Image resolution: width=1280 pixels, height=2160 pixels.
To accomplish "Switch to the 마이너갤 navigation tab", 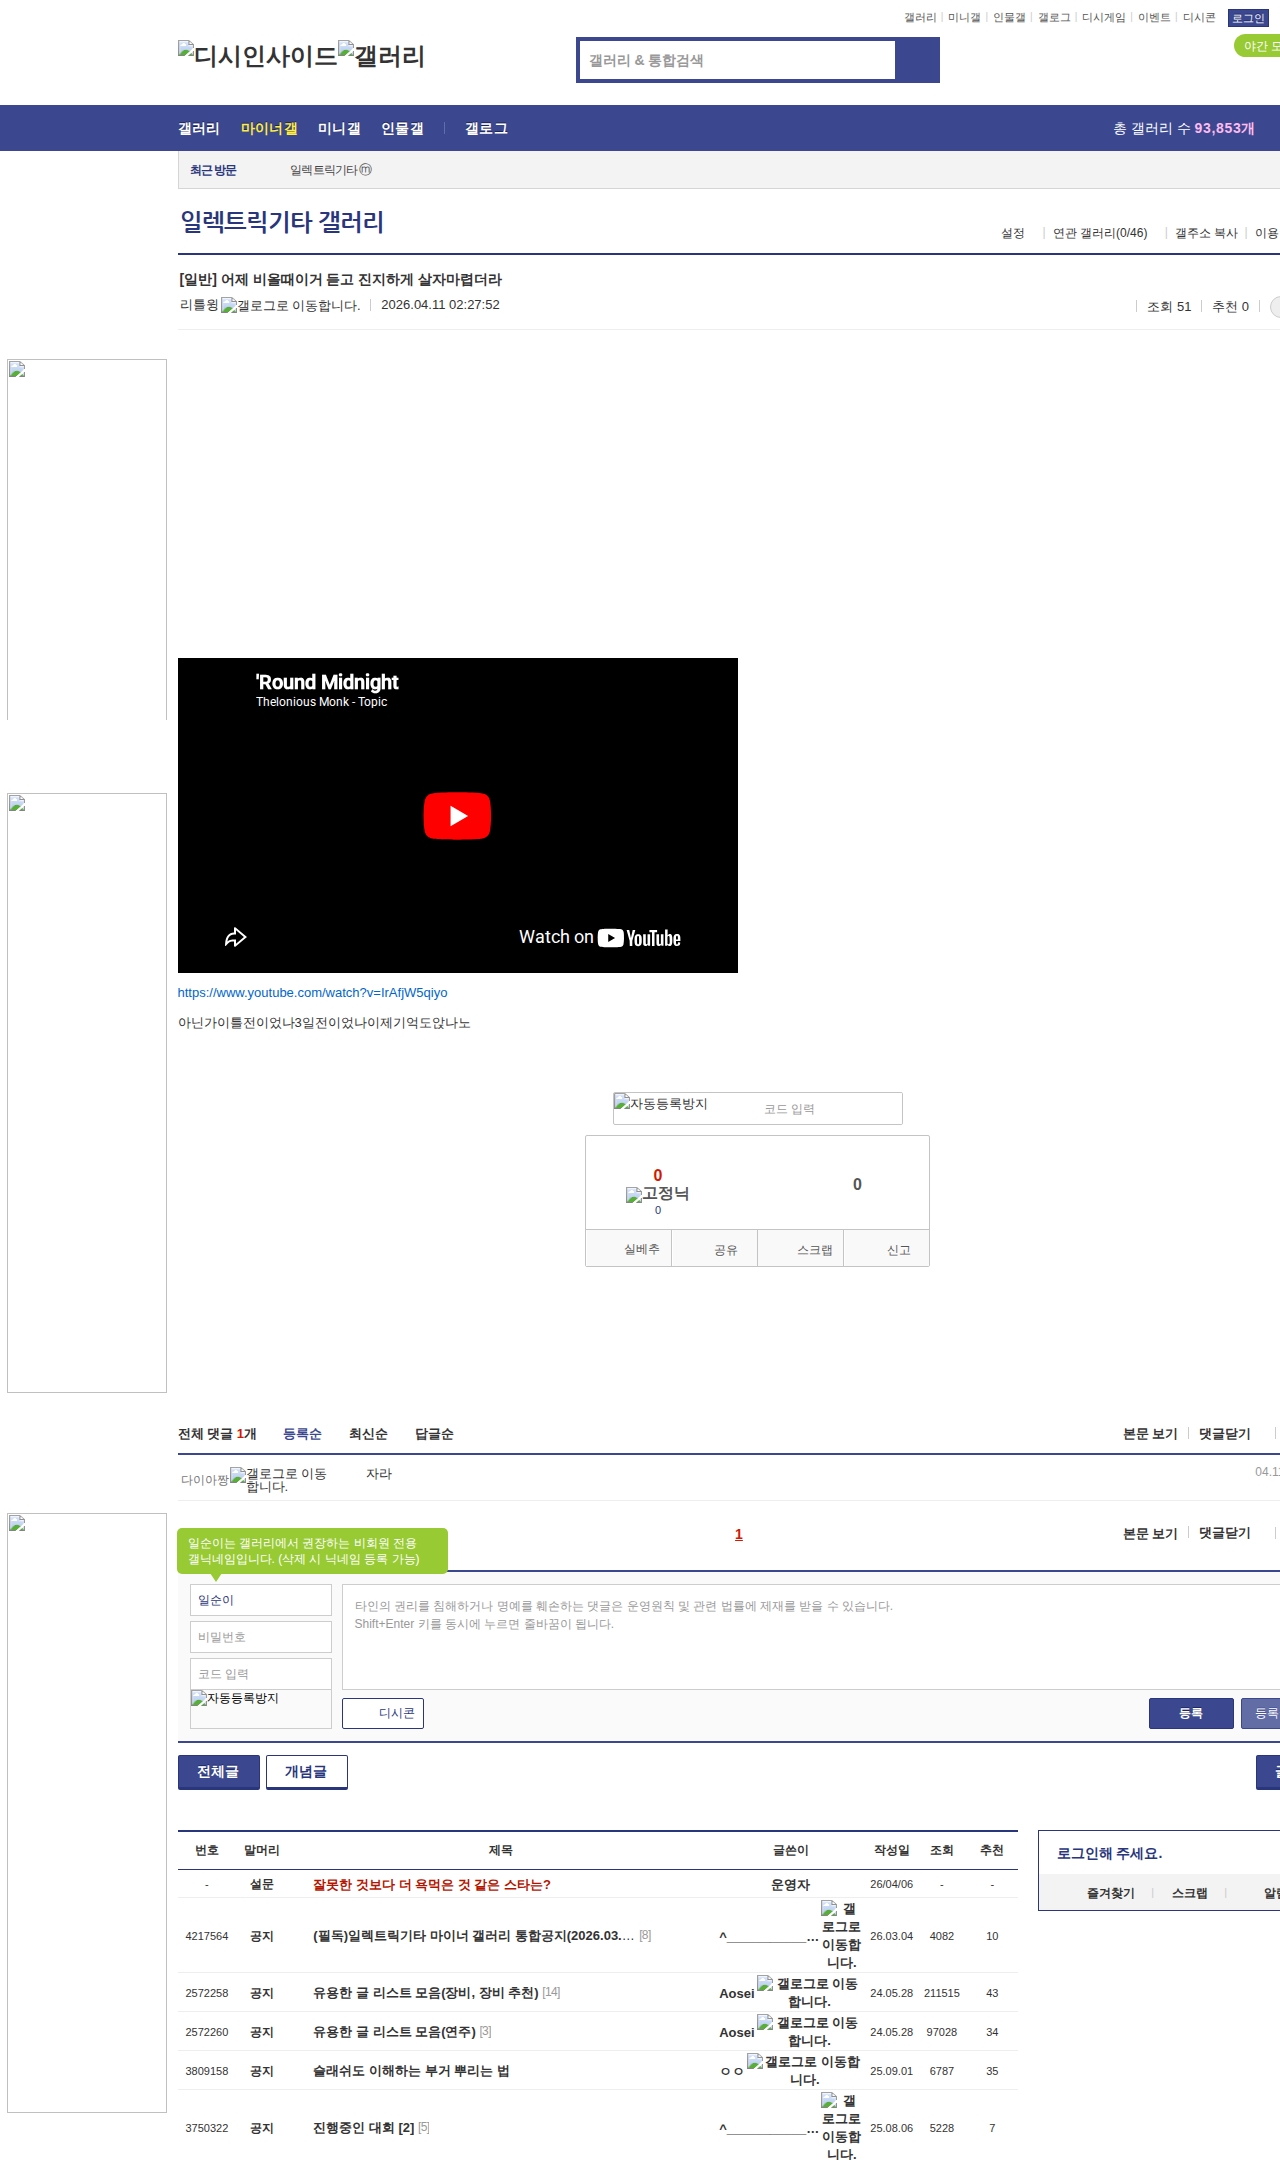I will (x=269, y=129).
